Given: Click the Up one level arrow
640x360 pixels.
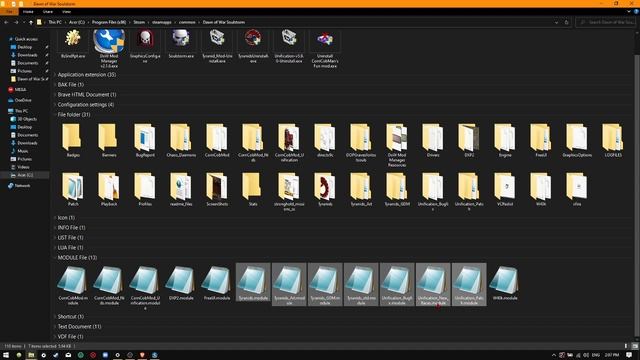Looking at the screenshot, I should coord(31,22).
